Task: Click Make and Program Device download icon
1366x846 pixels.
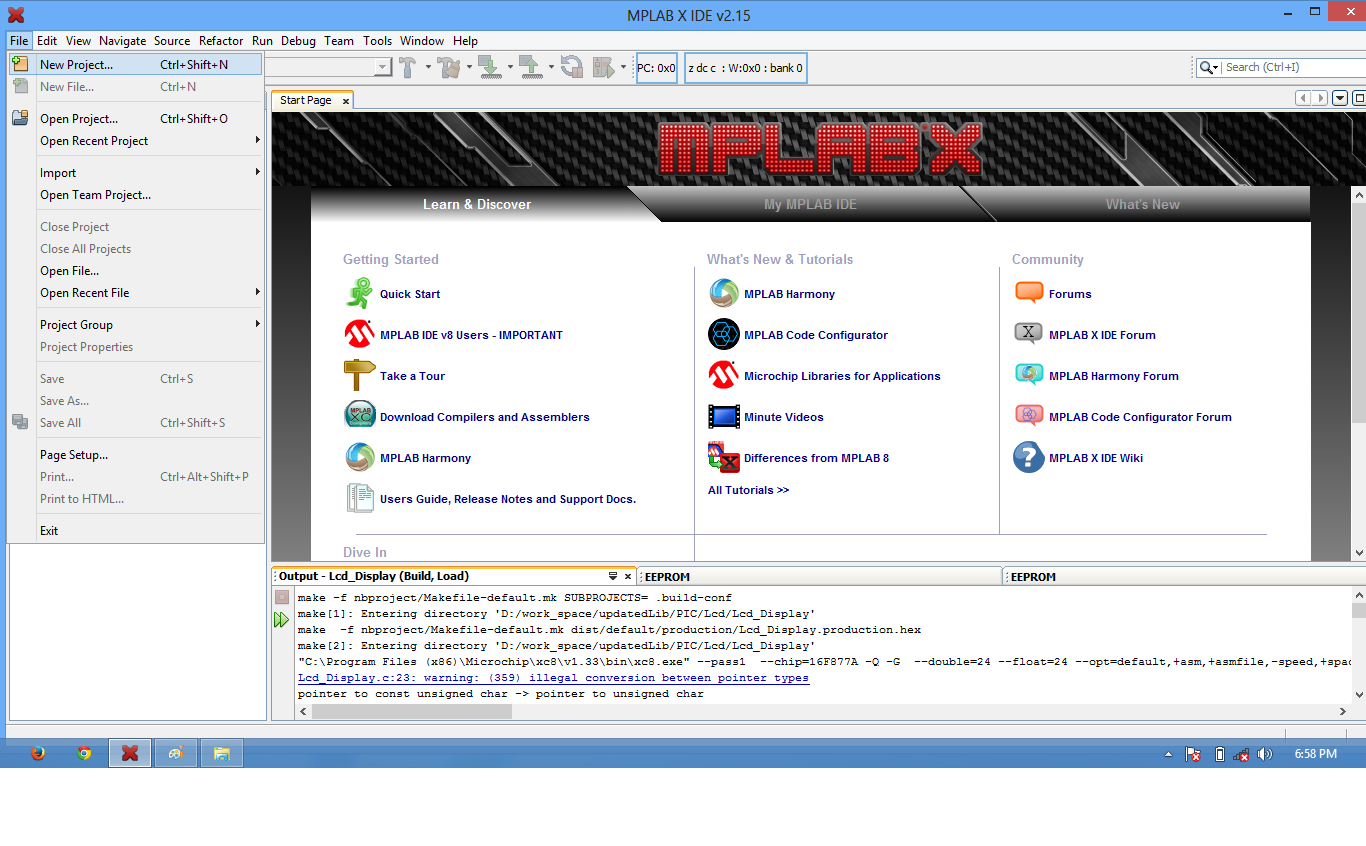Action: click(489, 67)
